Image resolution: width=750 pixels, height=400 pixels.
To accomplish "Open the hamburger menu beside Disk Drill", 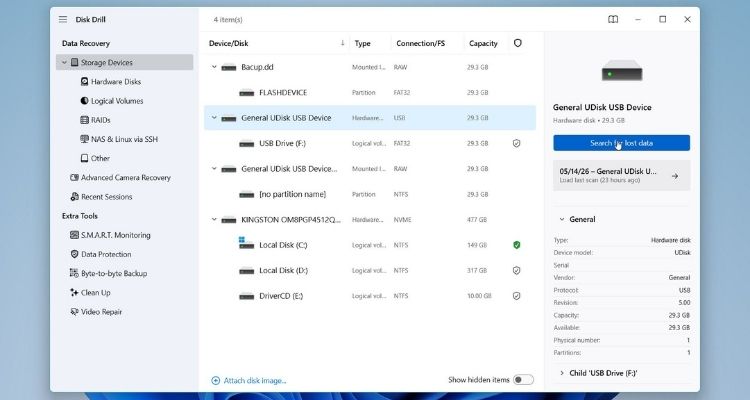I will (63, 20).
